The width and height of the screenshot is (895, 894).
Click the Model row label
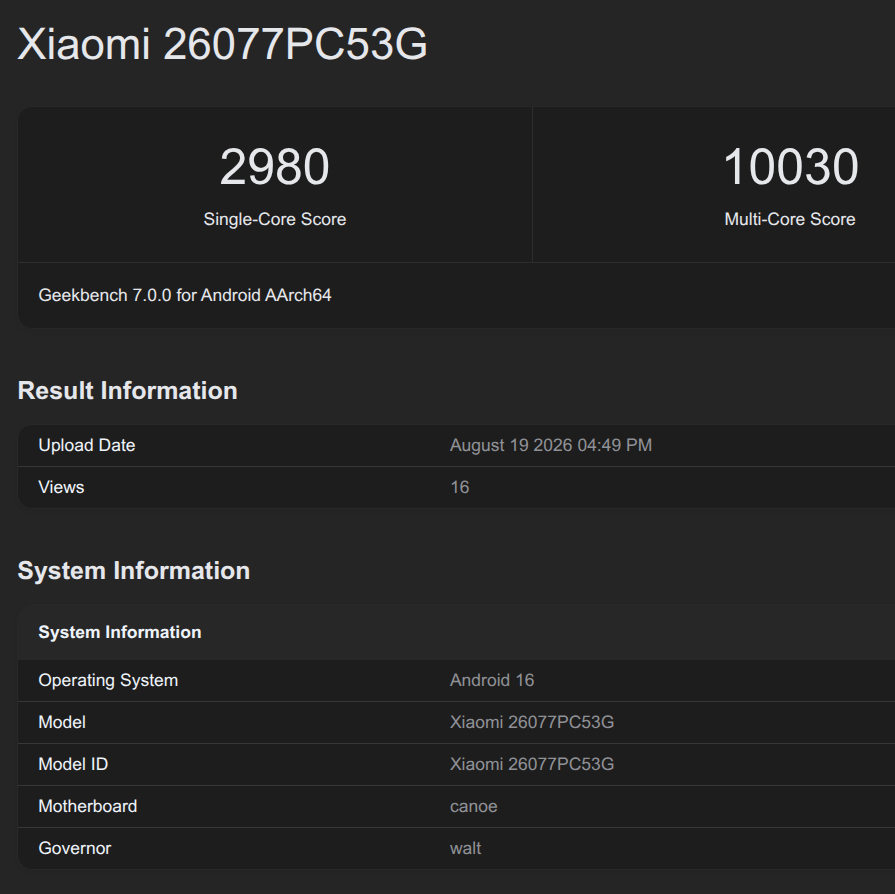(x=62, y=722)
